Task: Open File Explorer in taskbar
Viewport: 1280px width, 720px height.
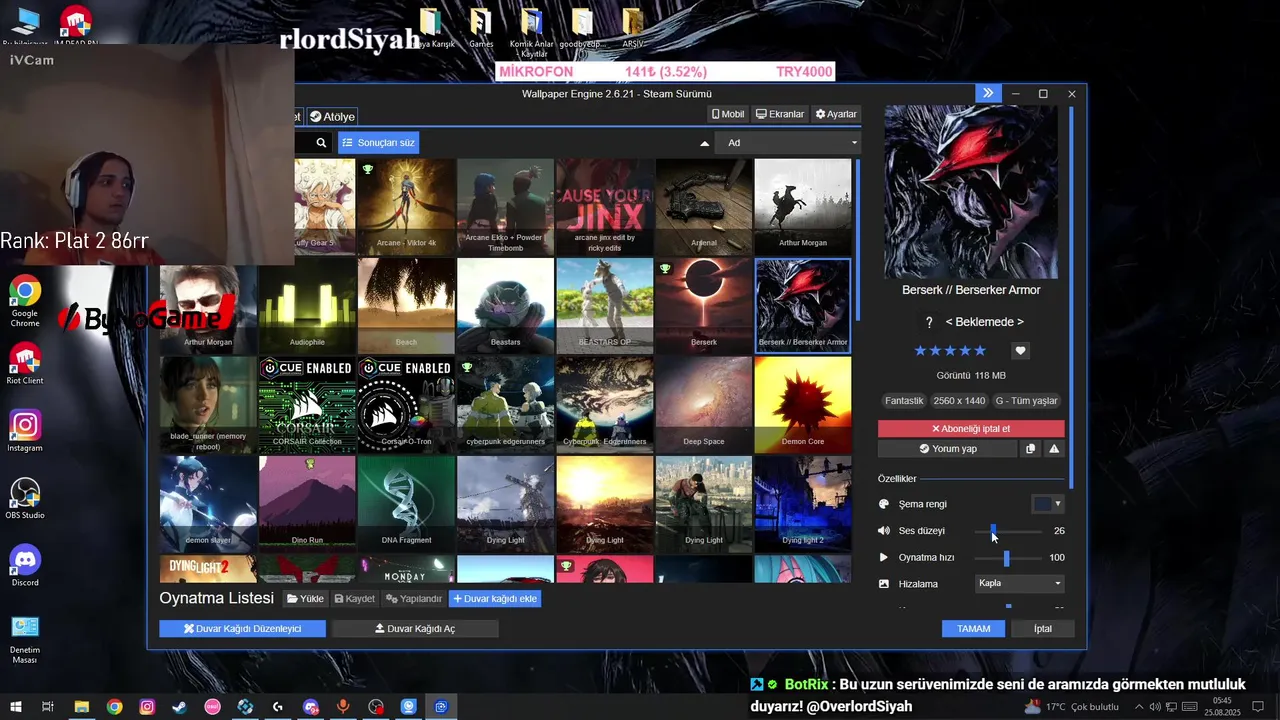Action: pyautogui.click(x=82, y=707)
